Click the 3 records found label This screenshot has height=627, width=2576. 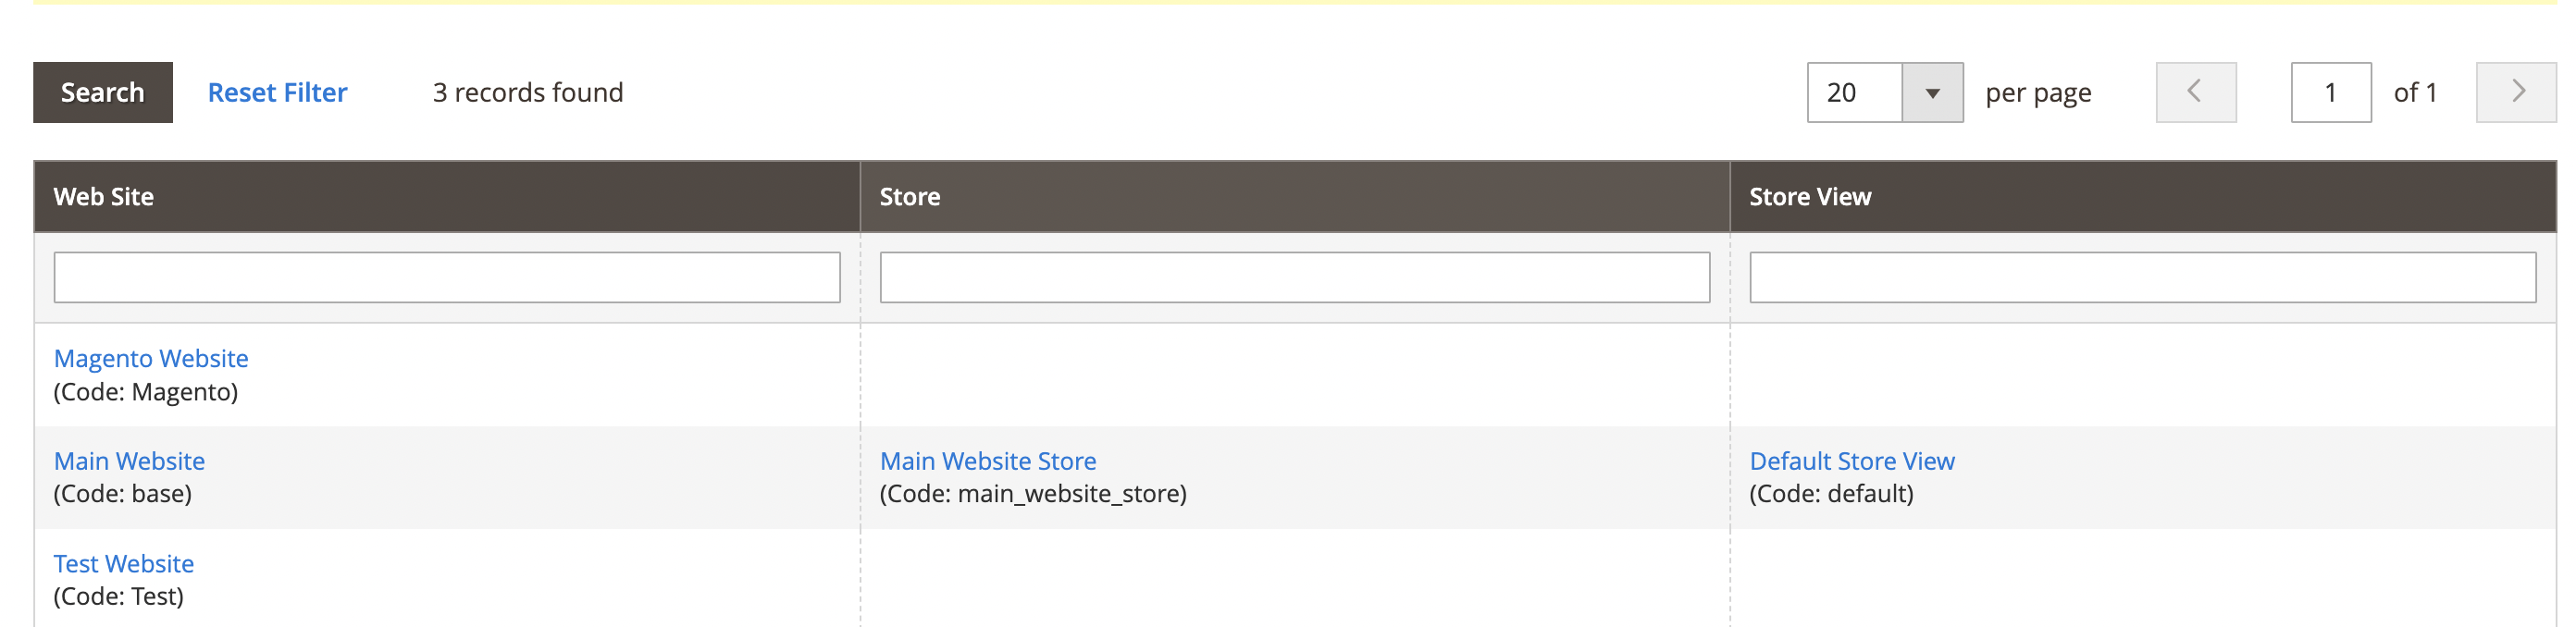point(527,92)
